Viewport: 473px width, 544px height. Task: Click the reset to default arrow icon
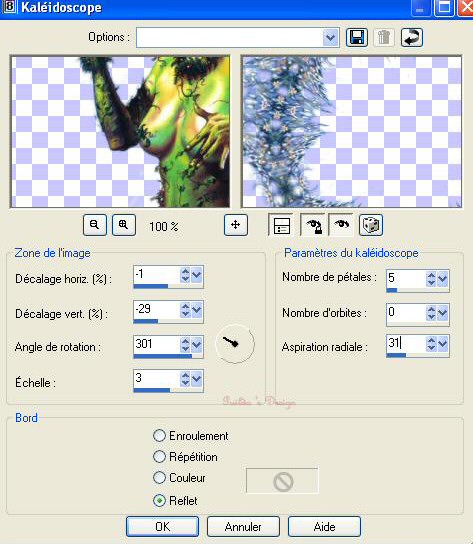click(x=412, y=37)
